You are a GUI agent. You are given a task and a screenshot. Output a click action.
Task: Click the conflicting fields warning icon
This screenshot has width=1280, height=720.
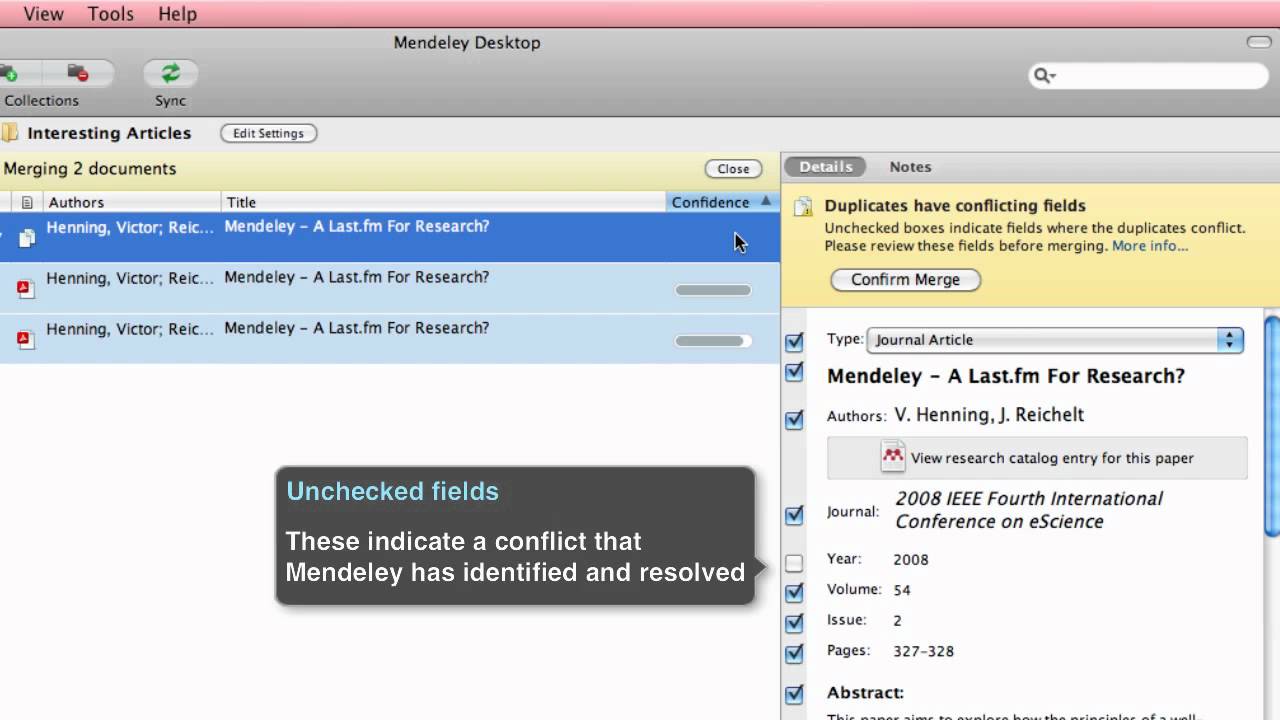[x=803, y=207]
